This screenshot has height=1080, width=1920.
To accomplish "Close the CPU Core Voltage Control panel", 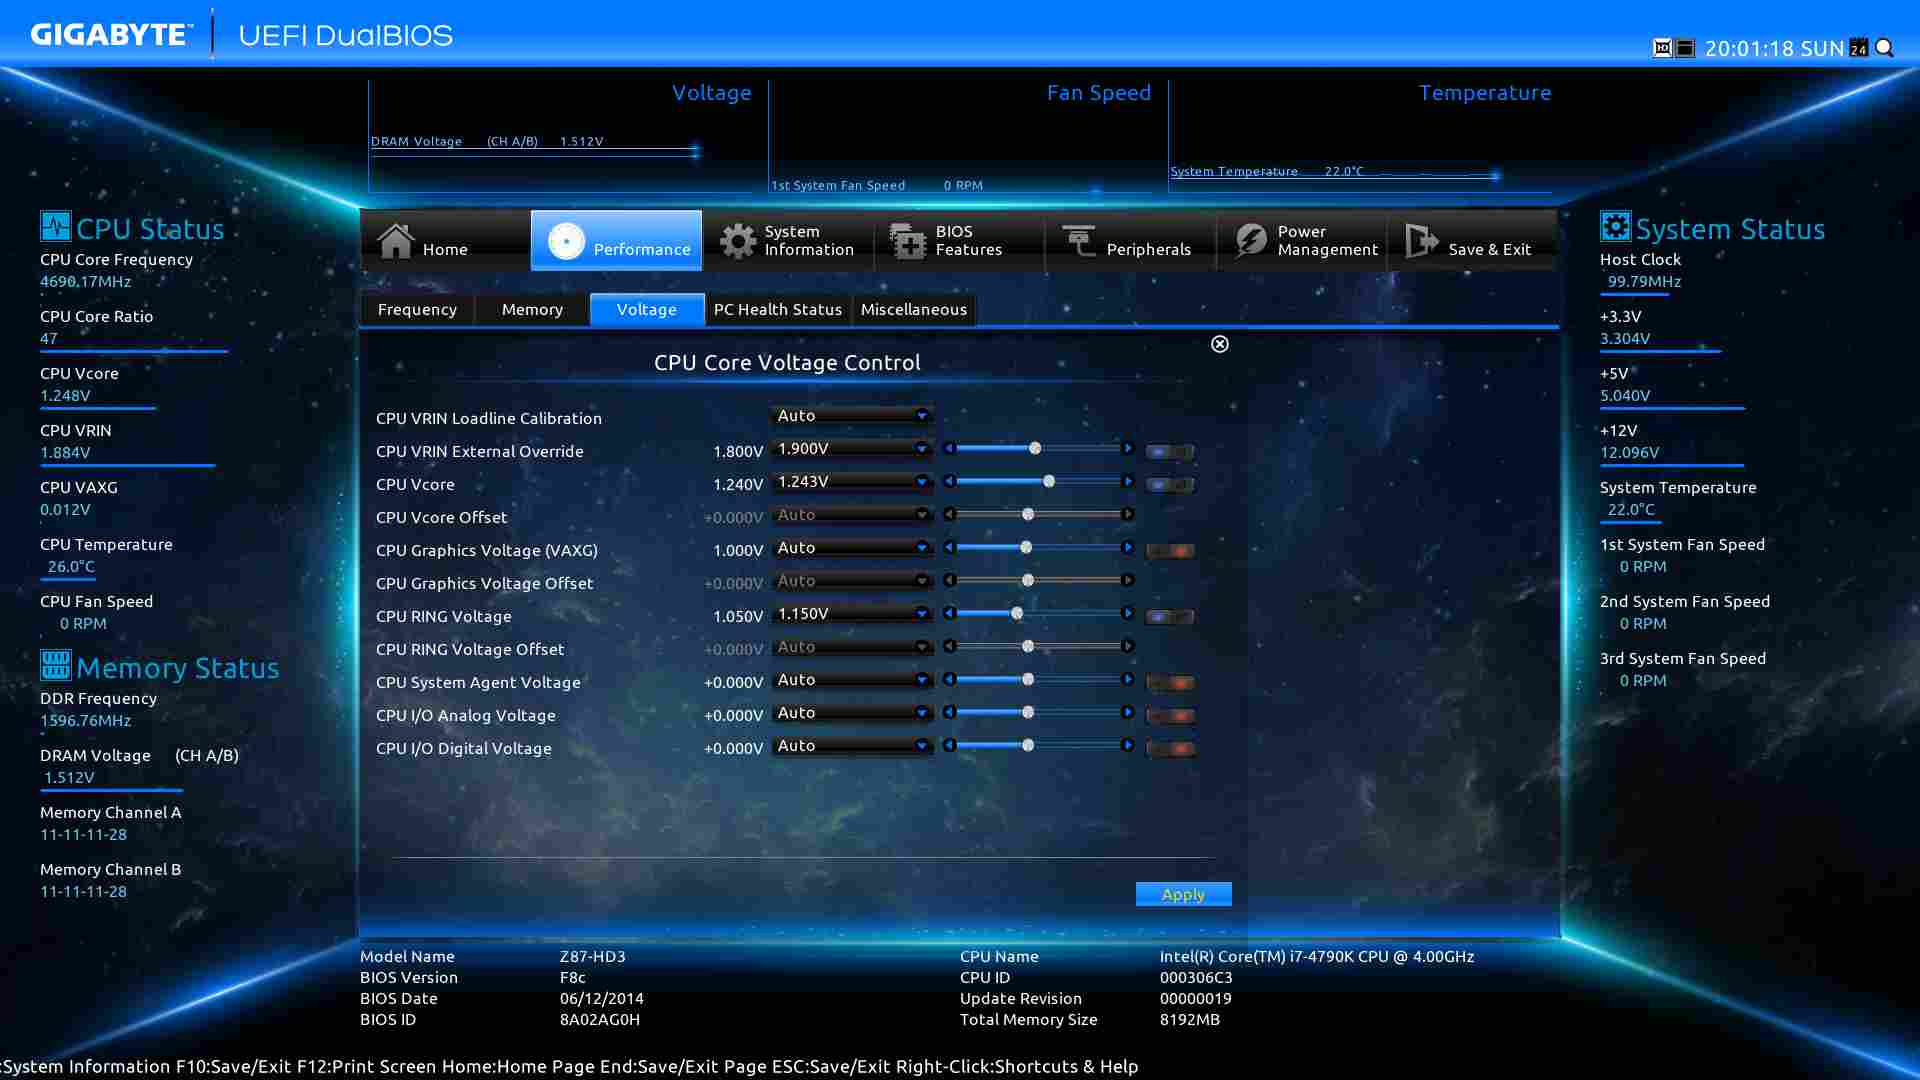I will 1220,344.
